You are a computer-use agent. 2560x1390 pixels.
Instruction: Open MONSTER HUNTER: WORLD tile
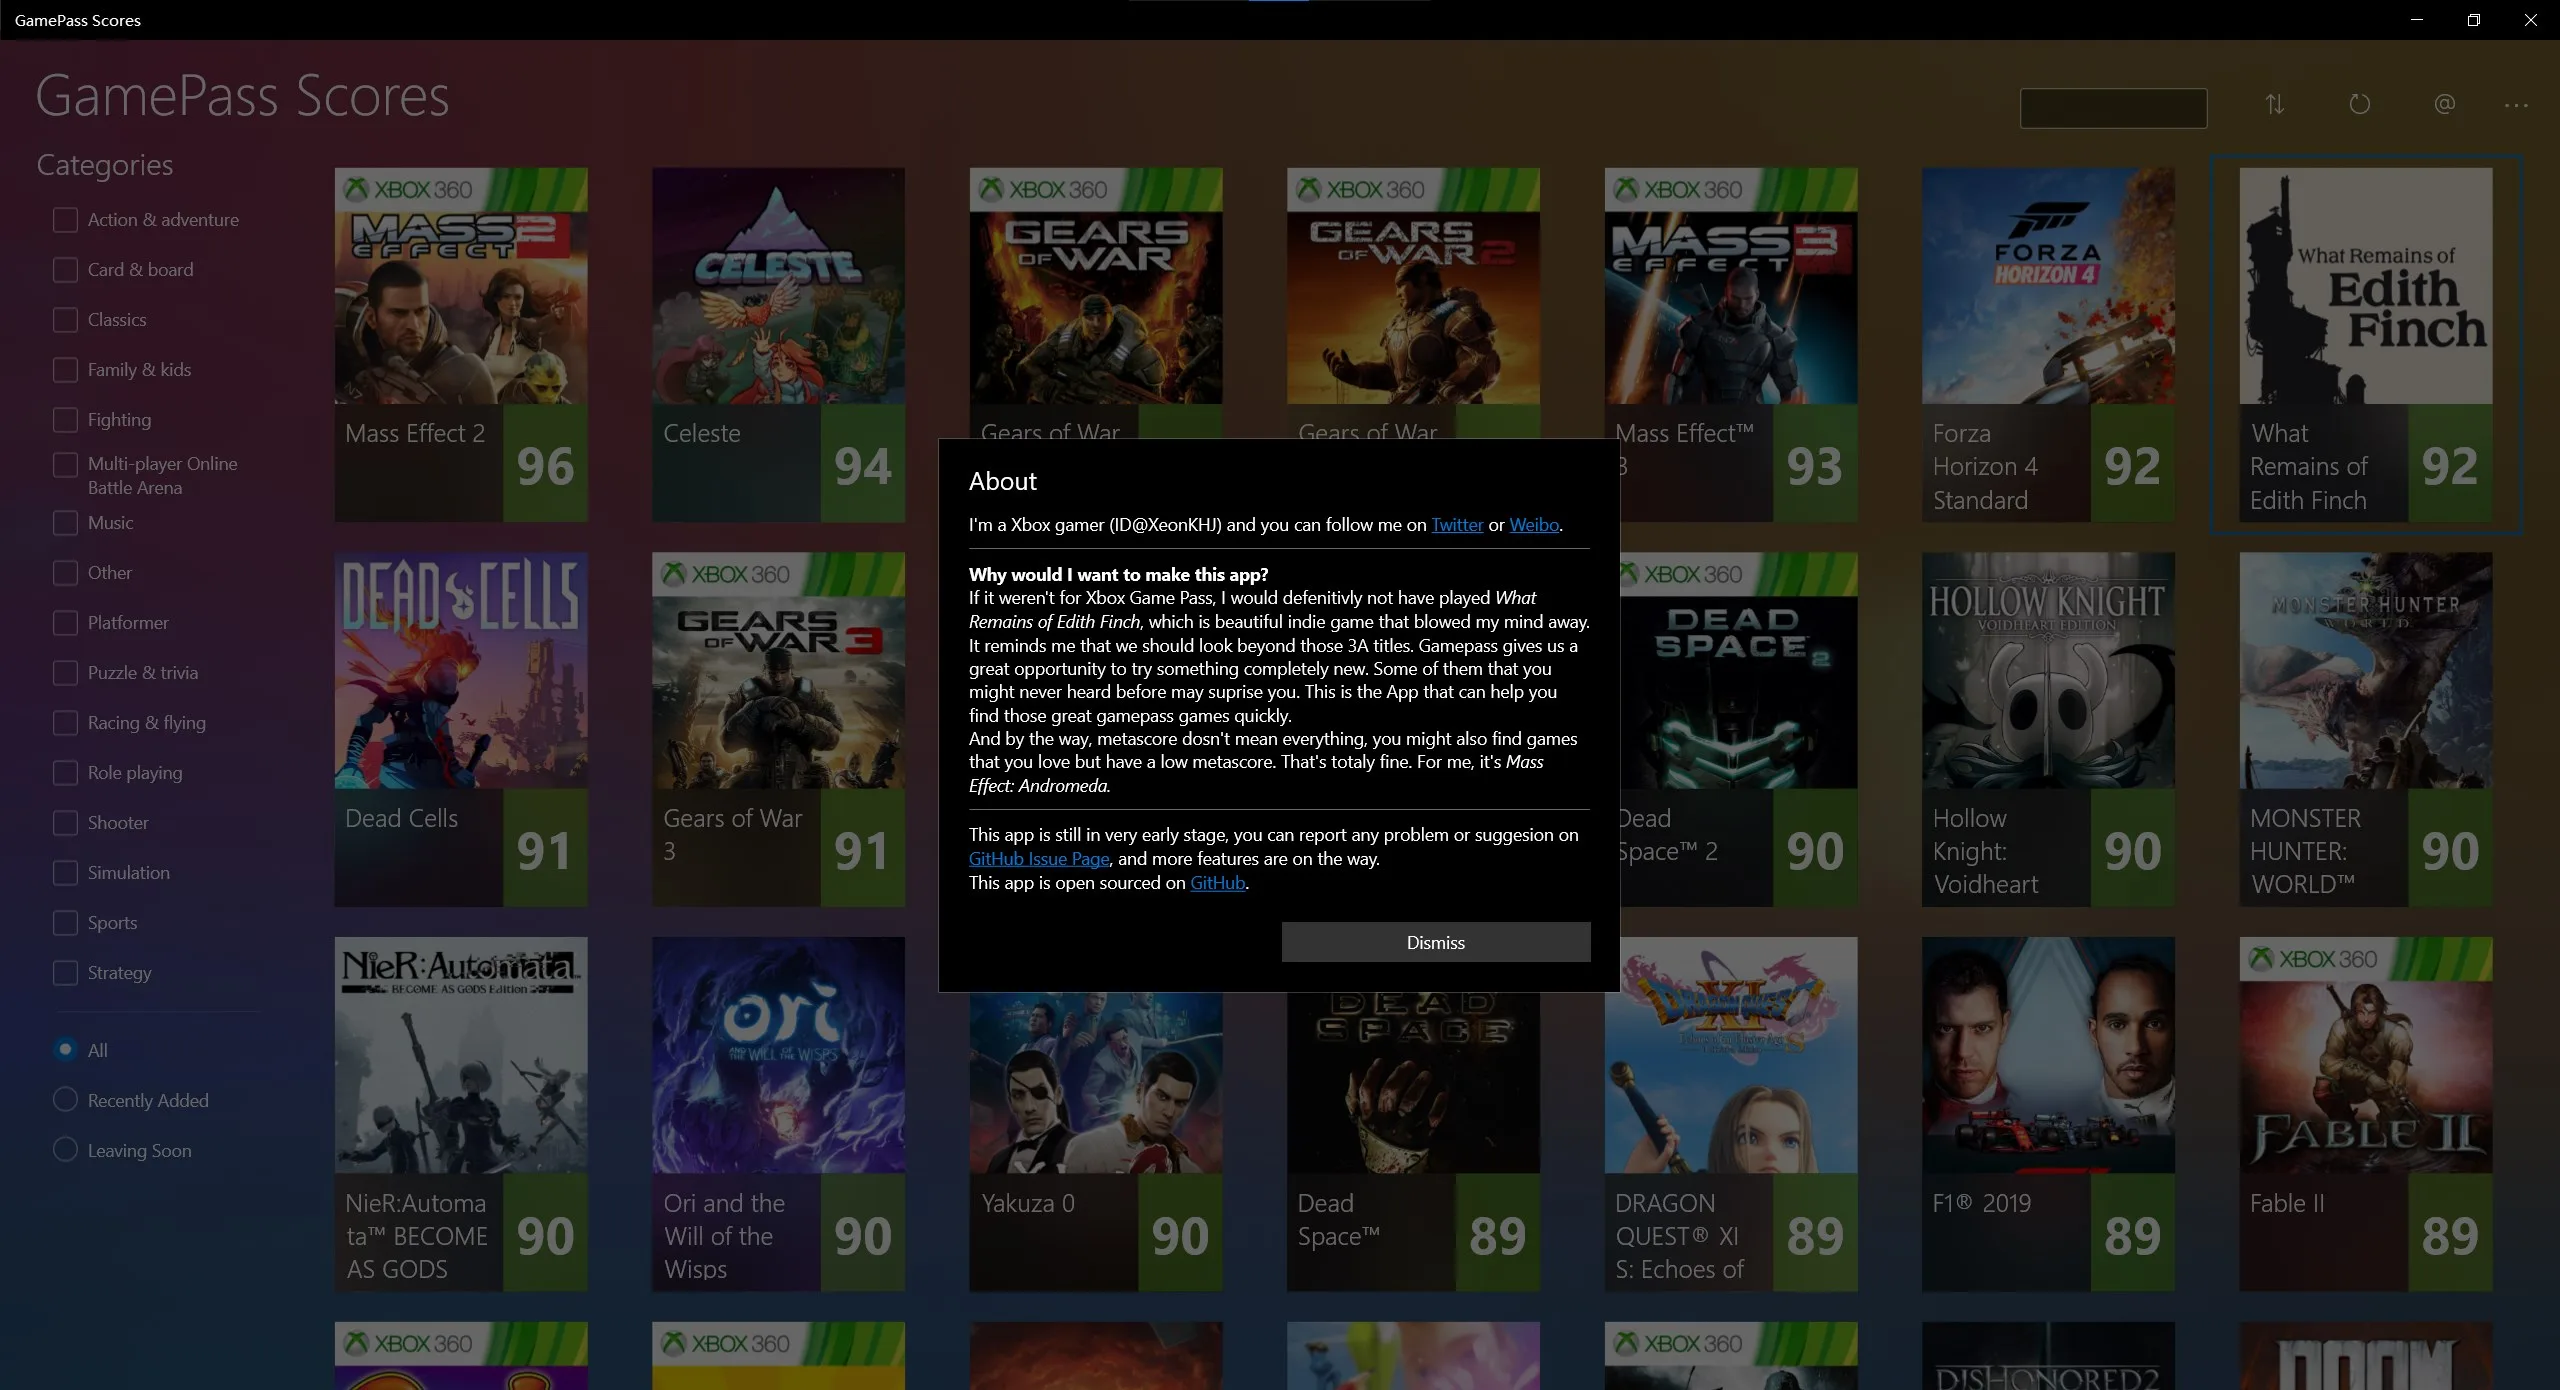coord(2366,729)
